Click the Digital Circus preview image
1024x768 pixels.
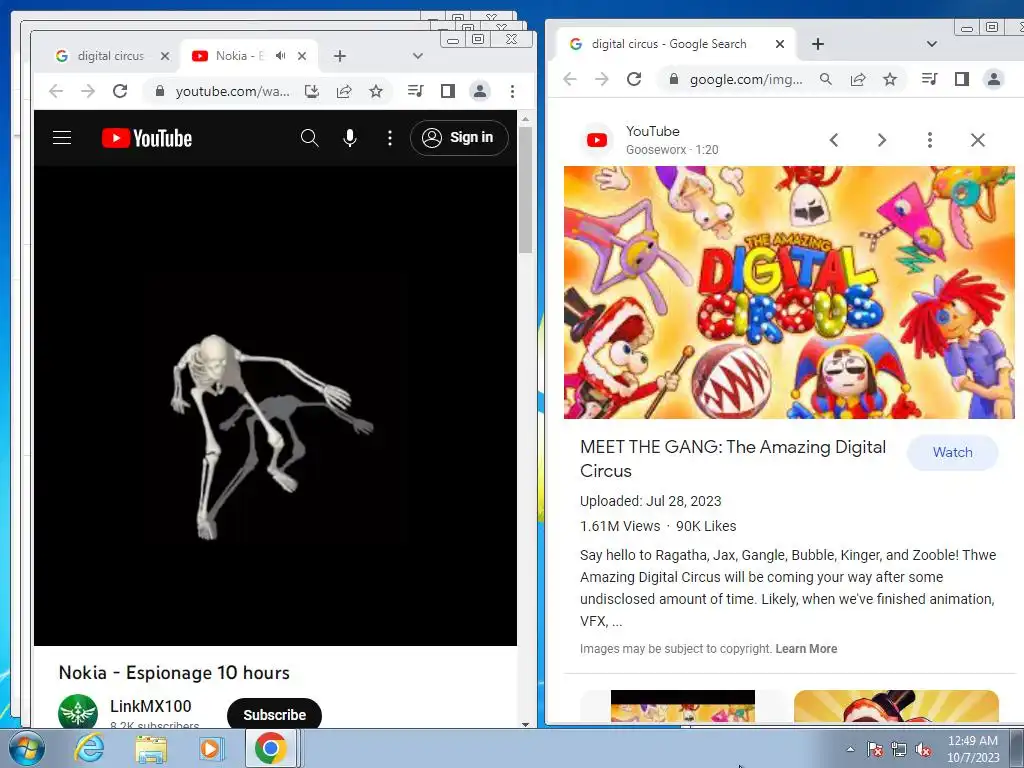(789, 292)
